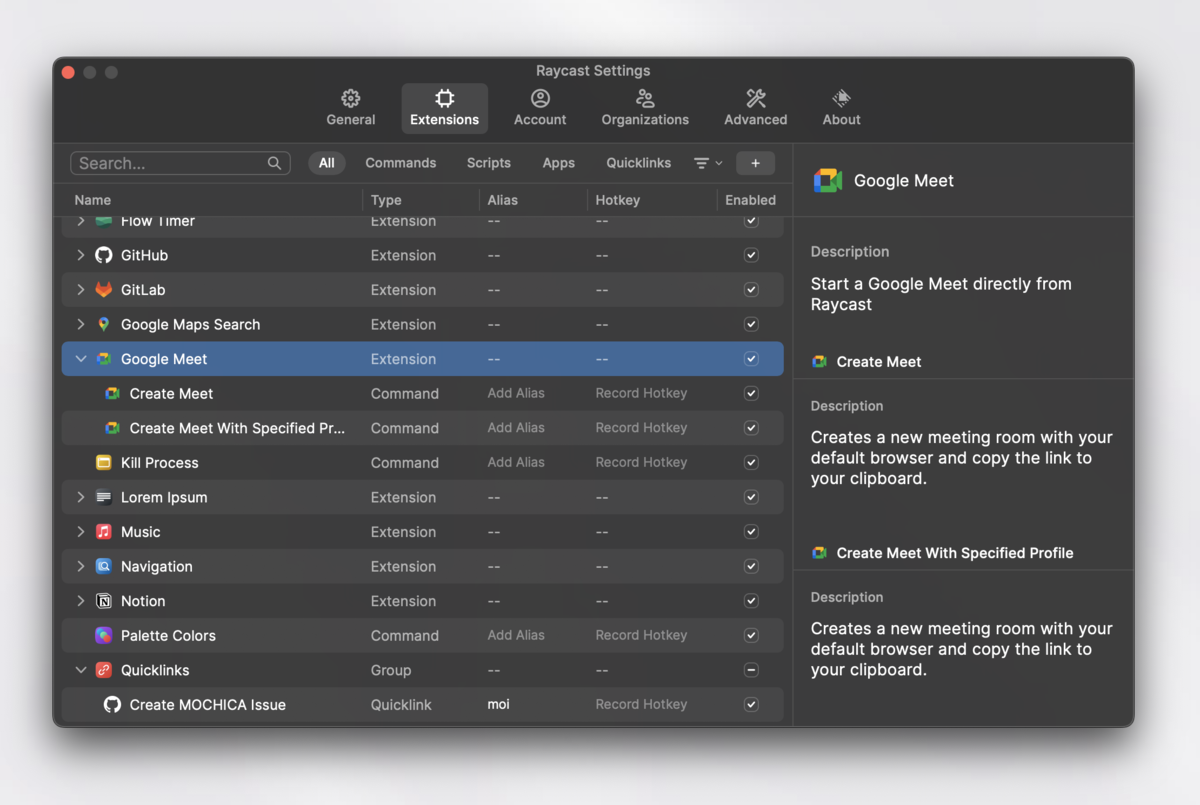1200x805 pixels.
Task: Expand the Notion extension row
Action: (x=81, y=601)
